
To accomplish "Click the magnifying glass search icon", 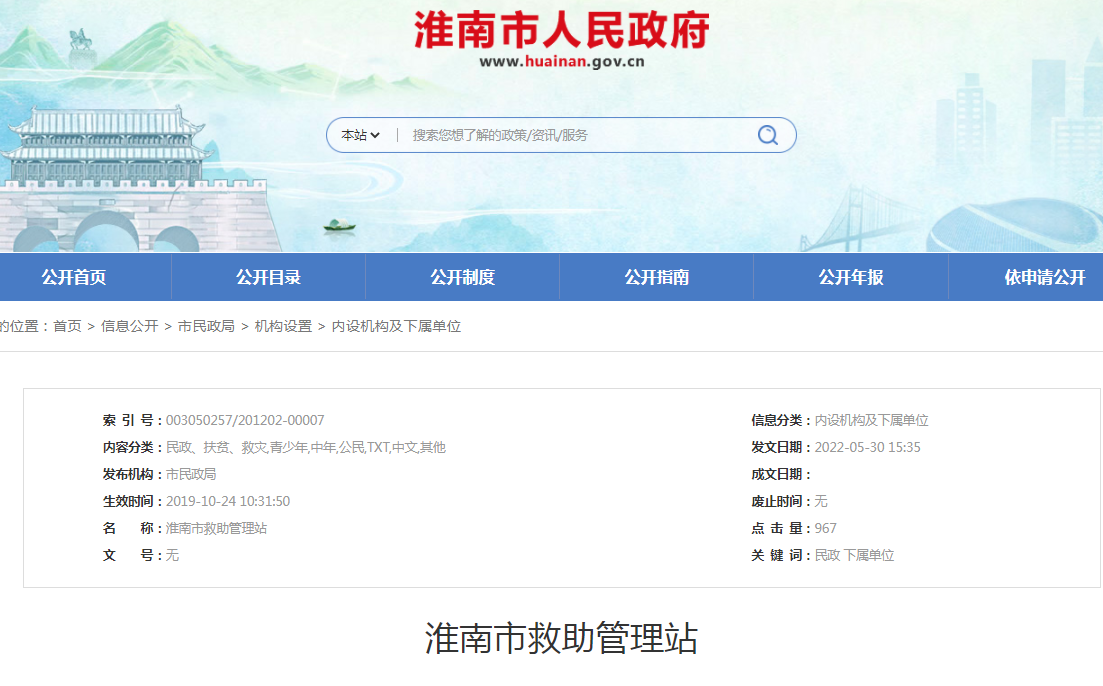I will point(767,134).
